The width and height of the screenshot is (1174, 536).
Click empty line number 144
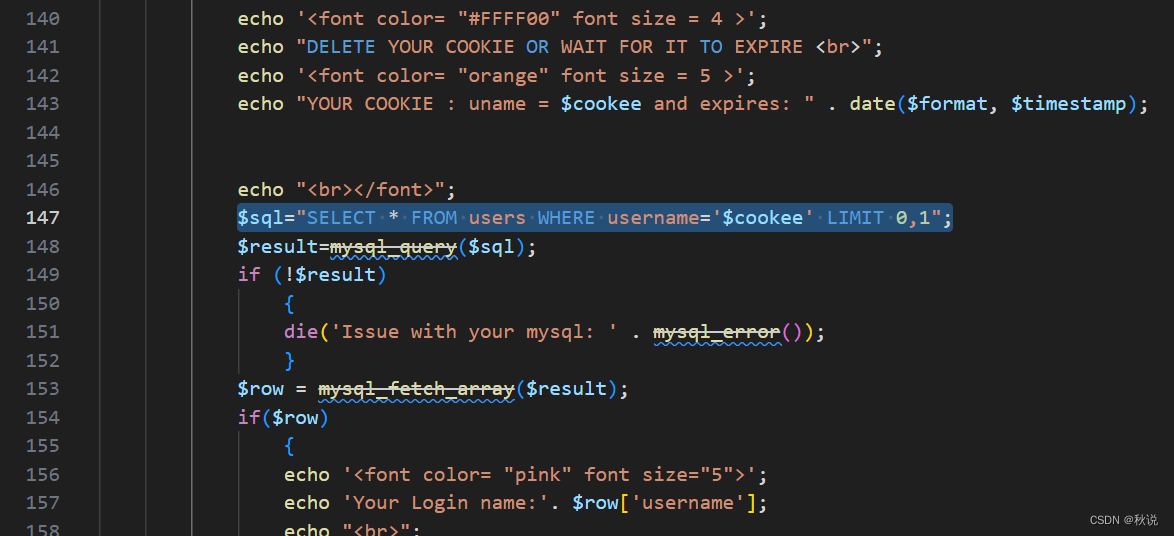pyautogui.click(x=43, y=133)
